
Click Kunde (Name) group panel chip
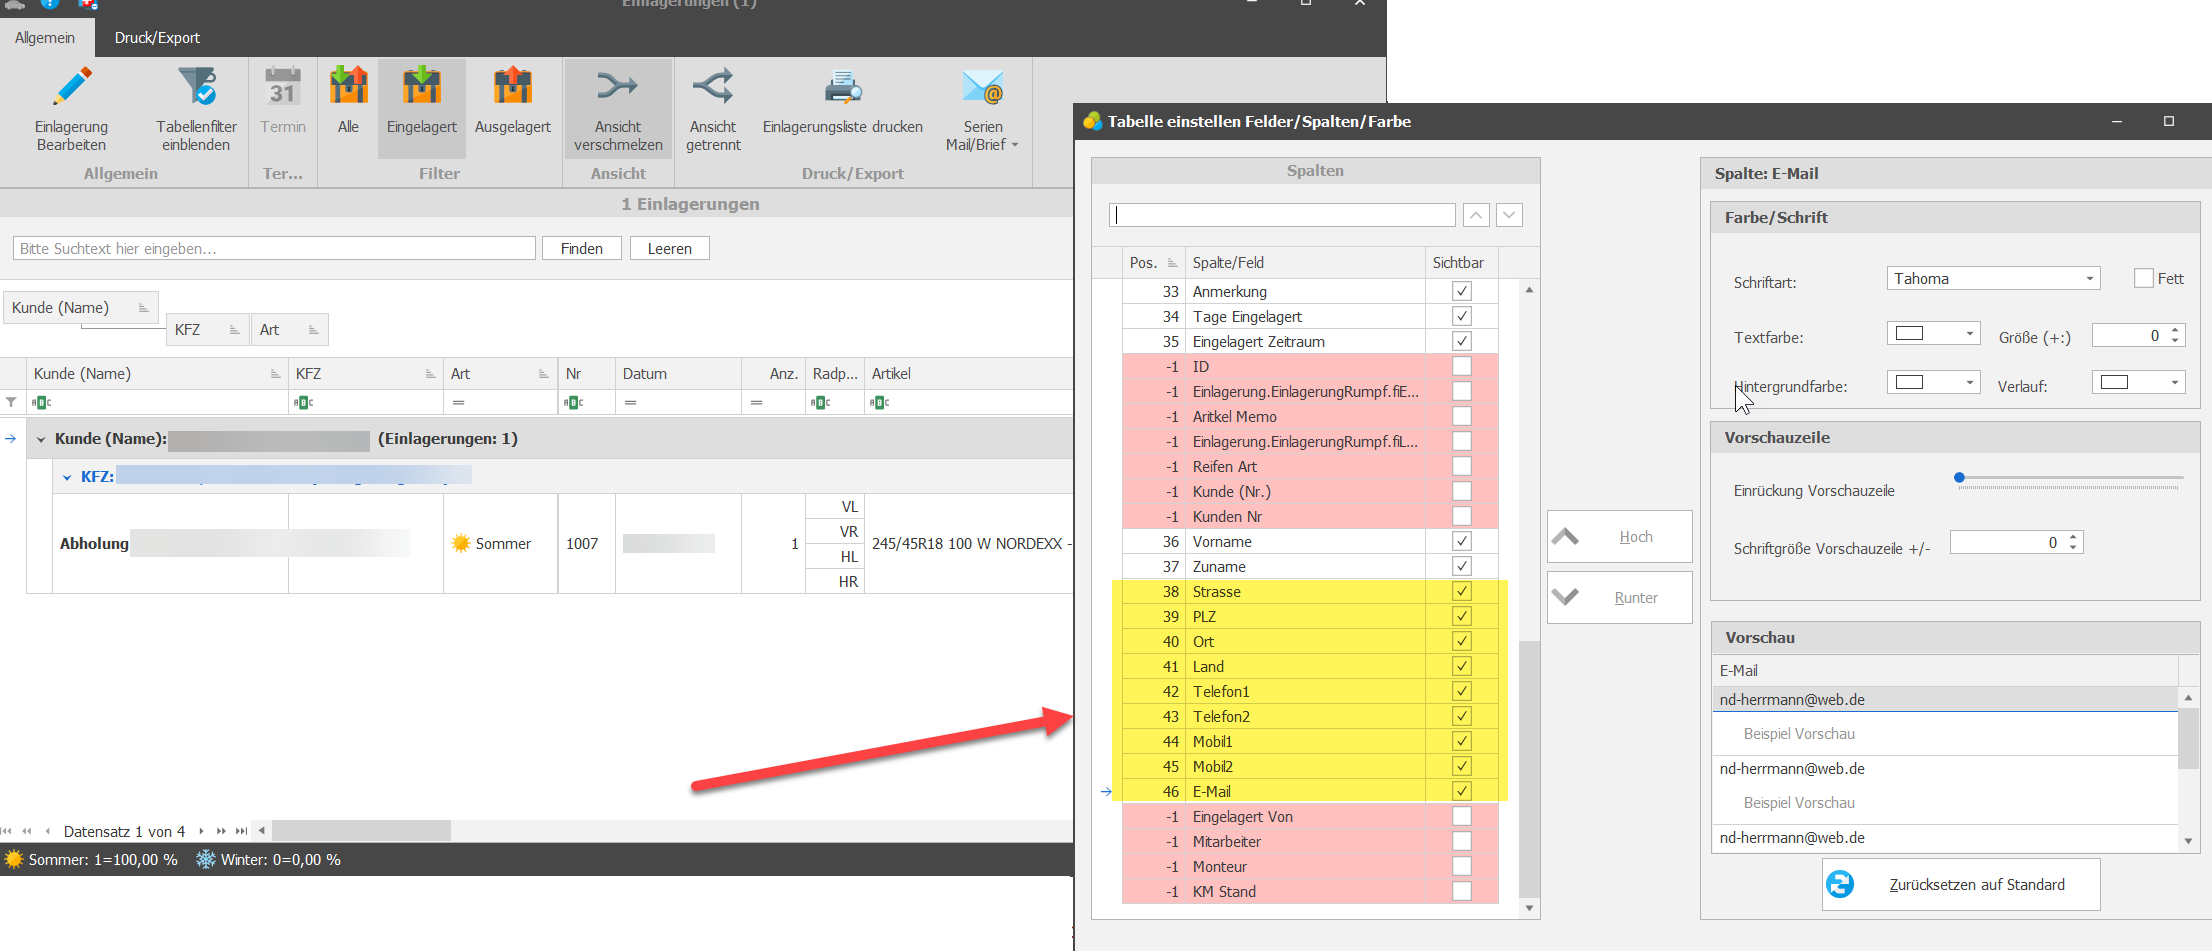(x=81, y=308)
